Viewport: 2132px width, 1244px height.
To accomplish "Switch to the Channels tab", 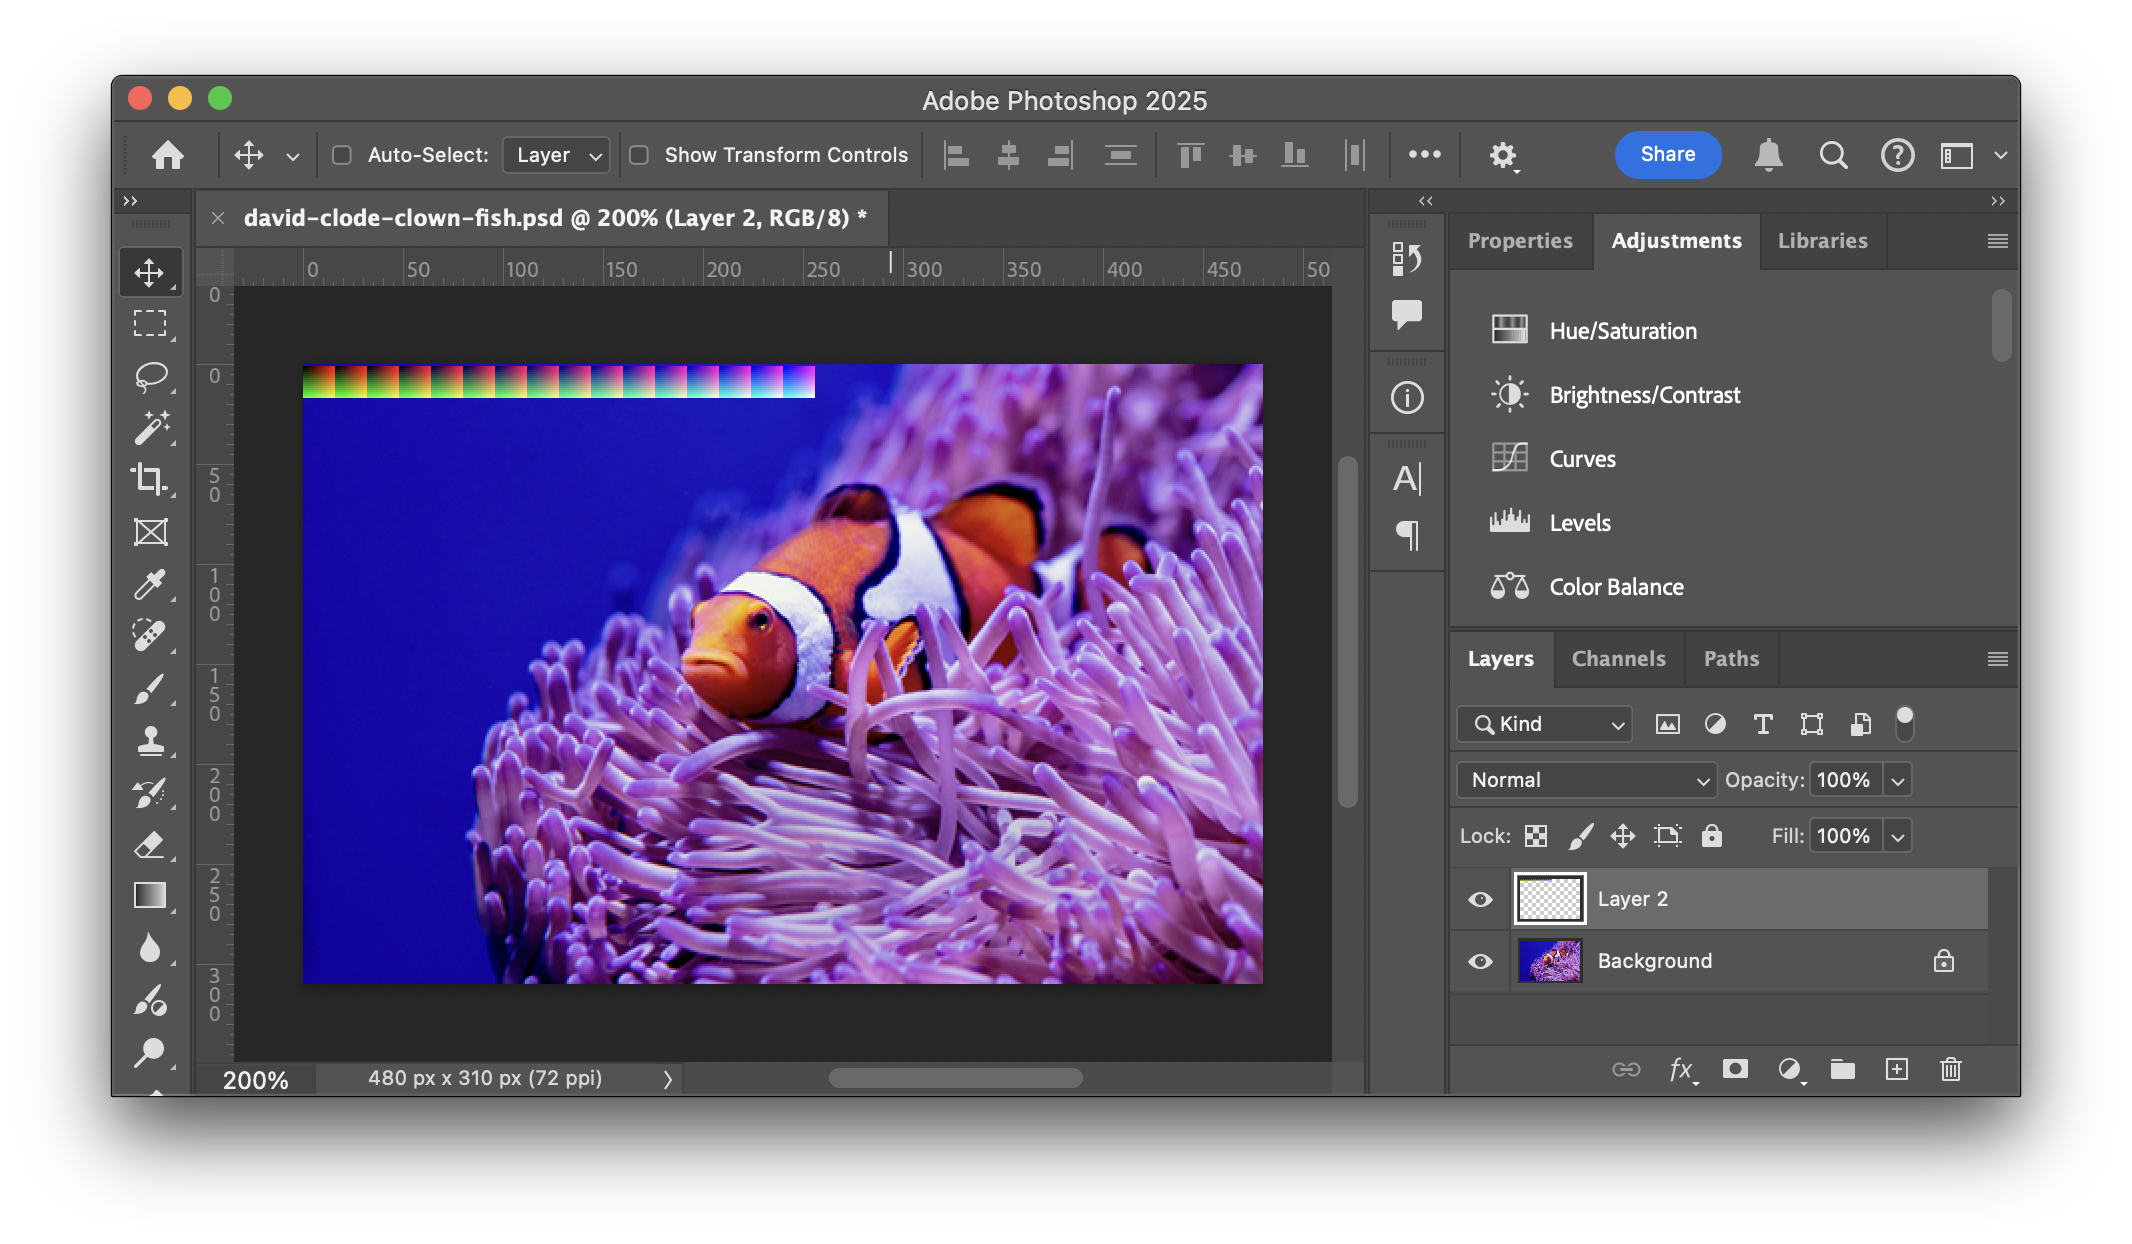I will click(1618, 659).
